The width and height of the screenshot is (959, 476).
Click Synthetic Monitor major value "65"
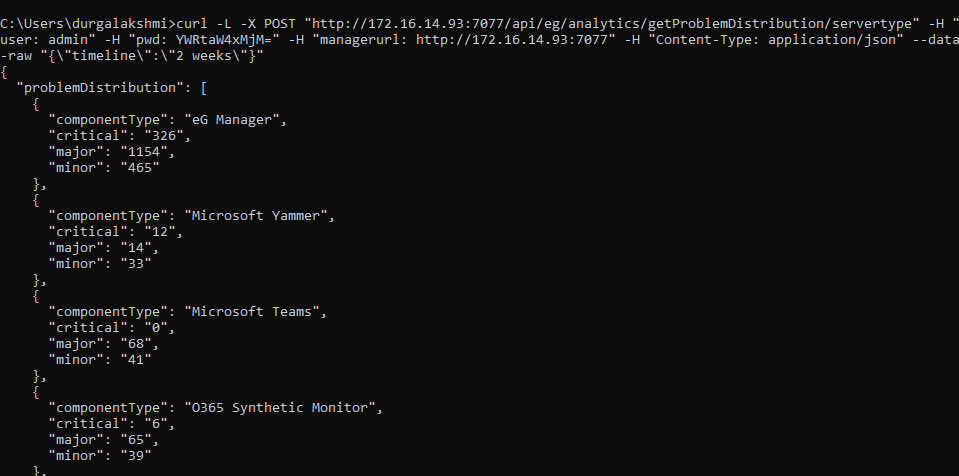pos(136,440)
